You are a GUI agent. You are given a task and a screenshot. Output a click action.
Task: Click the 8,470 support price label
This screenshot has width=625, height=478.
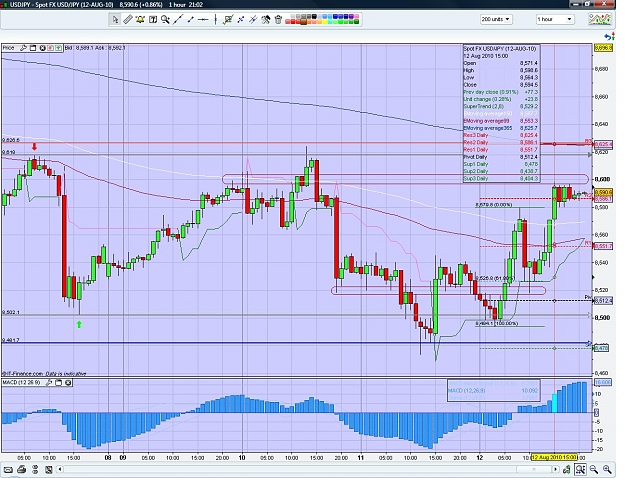(601, 348)
